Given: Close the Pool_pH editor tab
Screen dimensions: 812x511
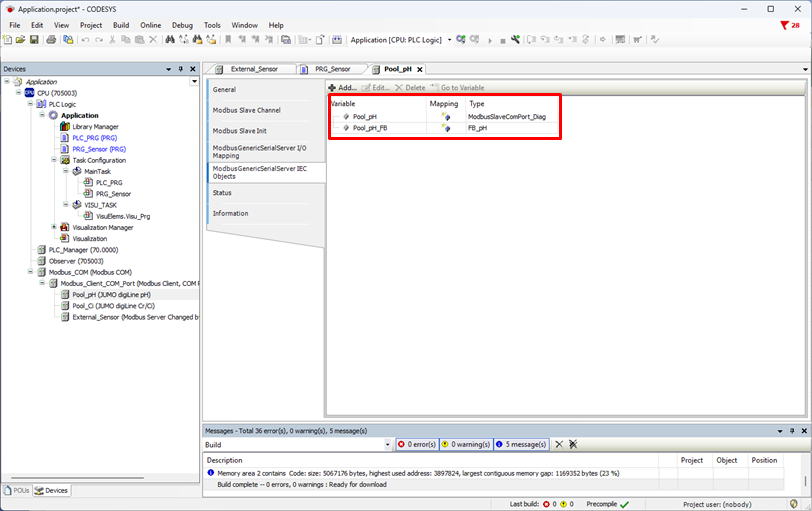Looking at the screenshot, I should click(x=420, y=69).
